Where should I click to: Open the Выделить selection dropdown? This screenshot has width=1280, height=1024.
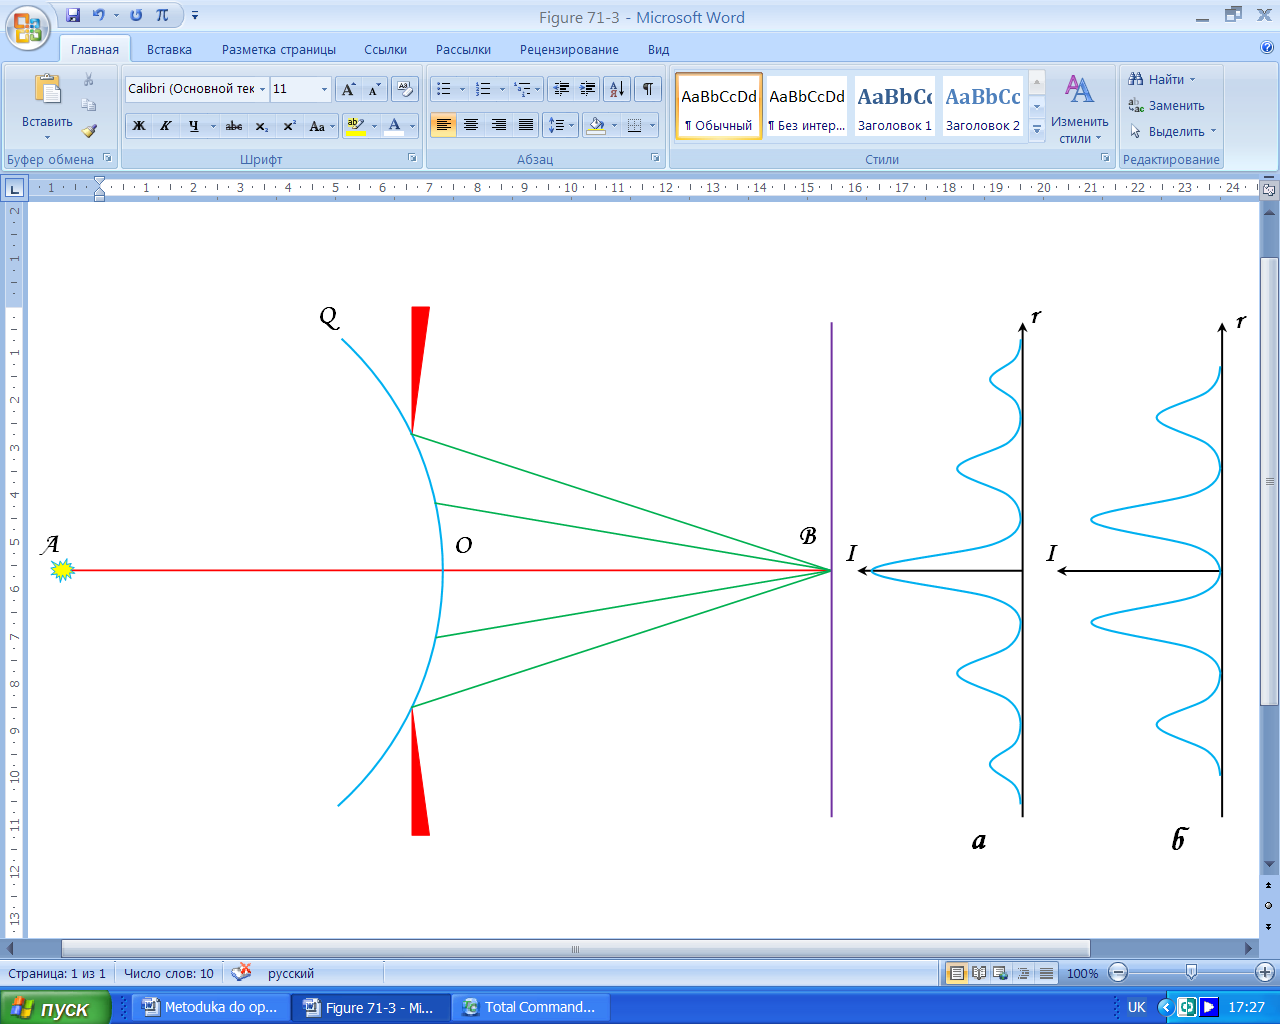(1173, 131)
